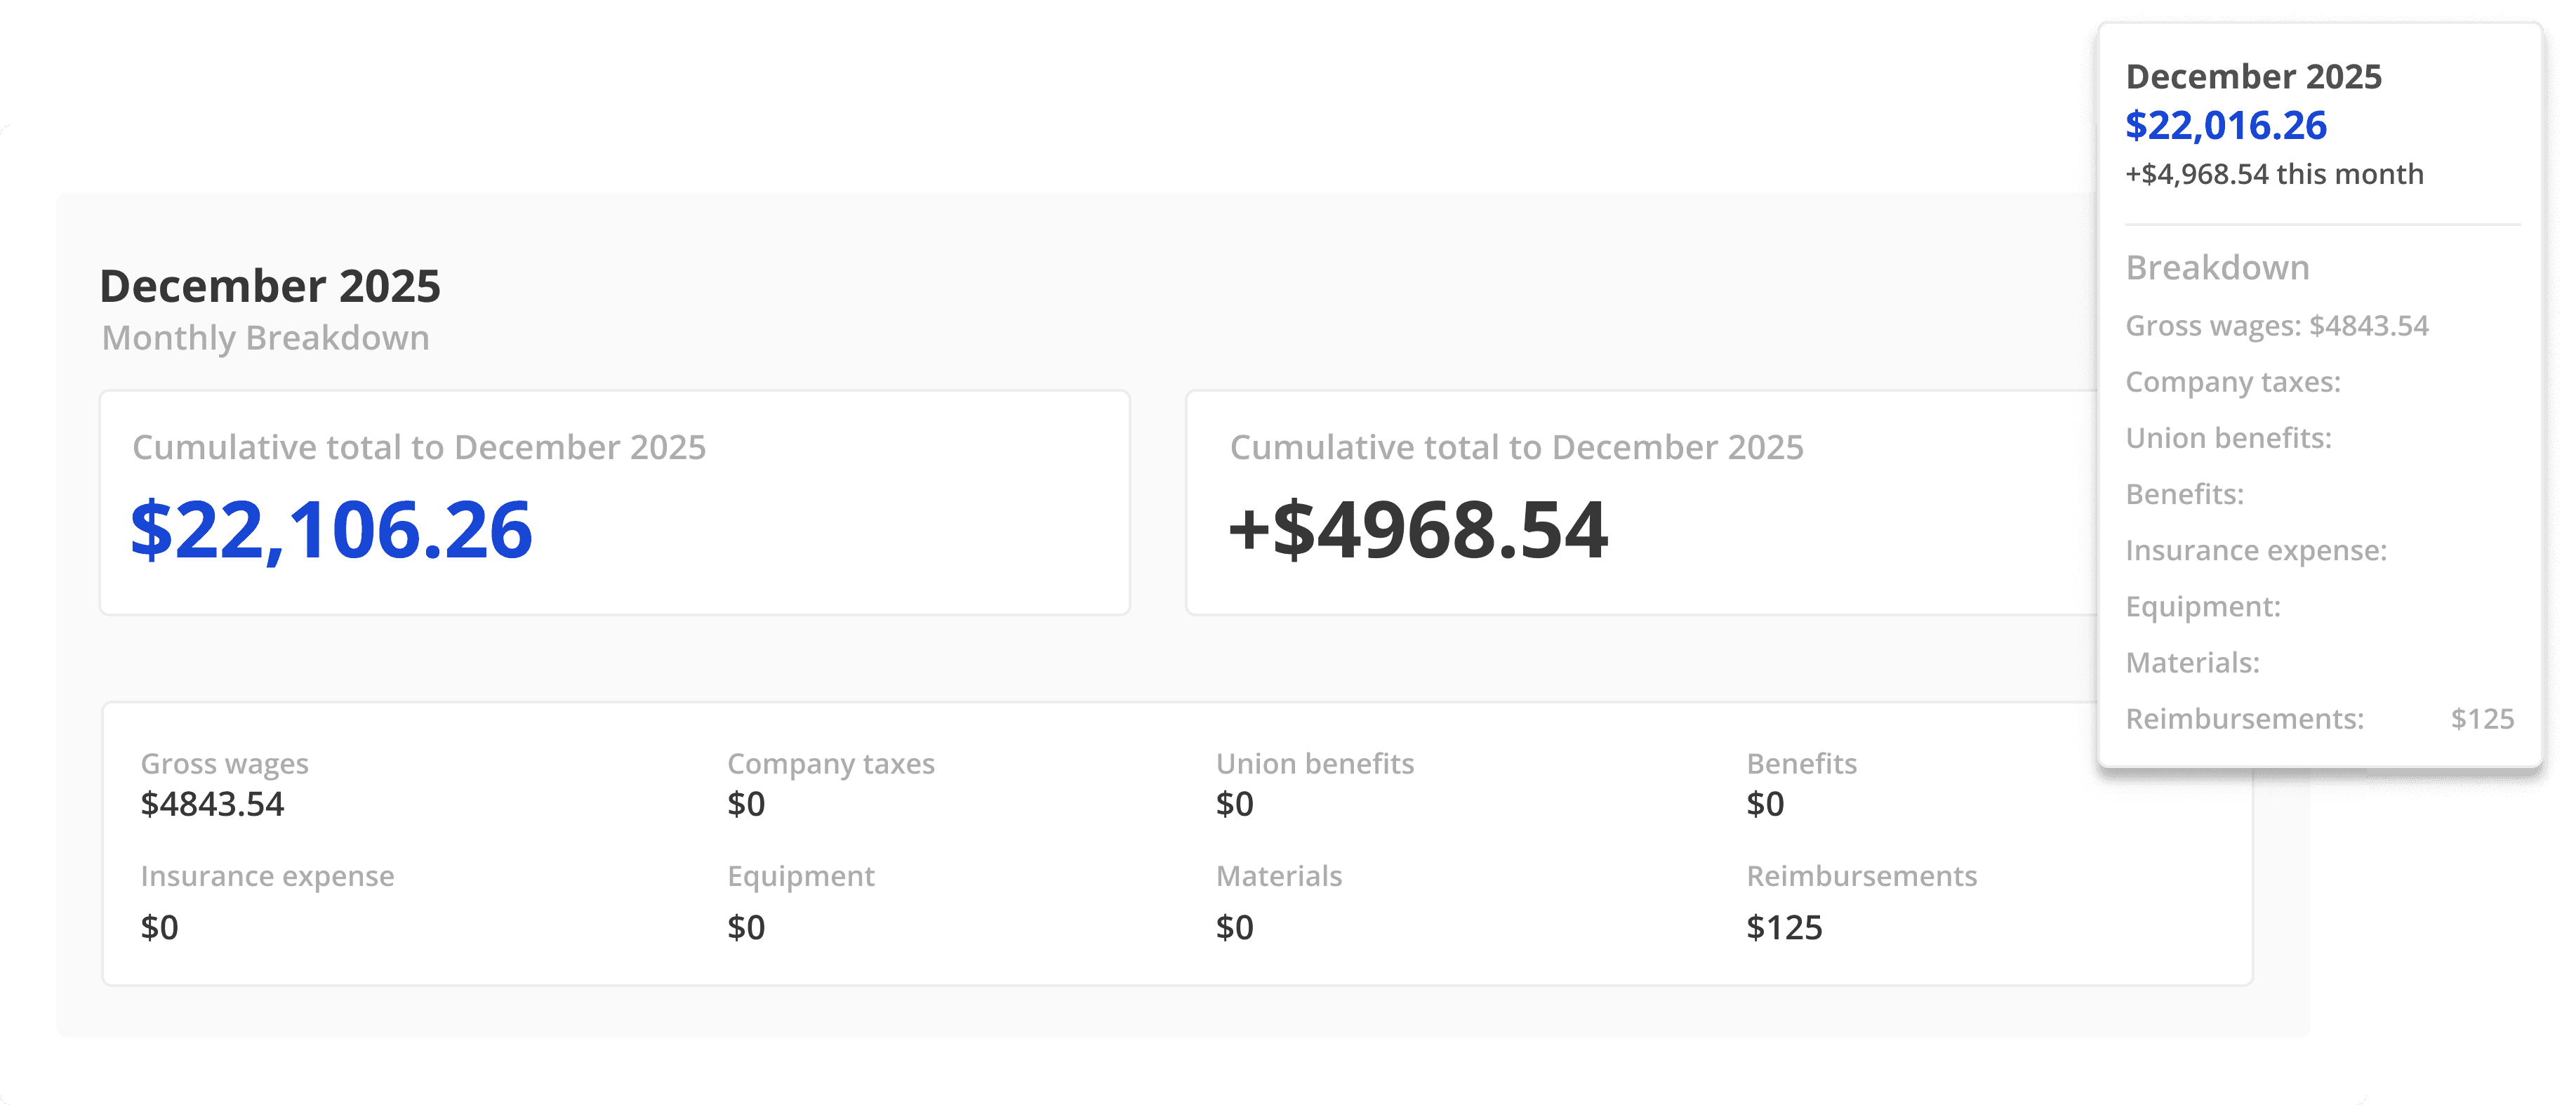Screen dimensions: 2576x1105
Task: Click the 'Materials:' row in popup
Action: point(2192,663)
